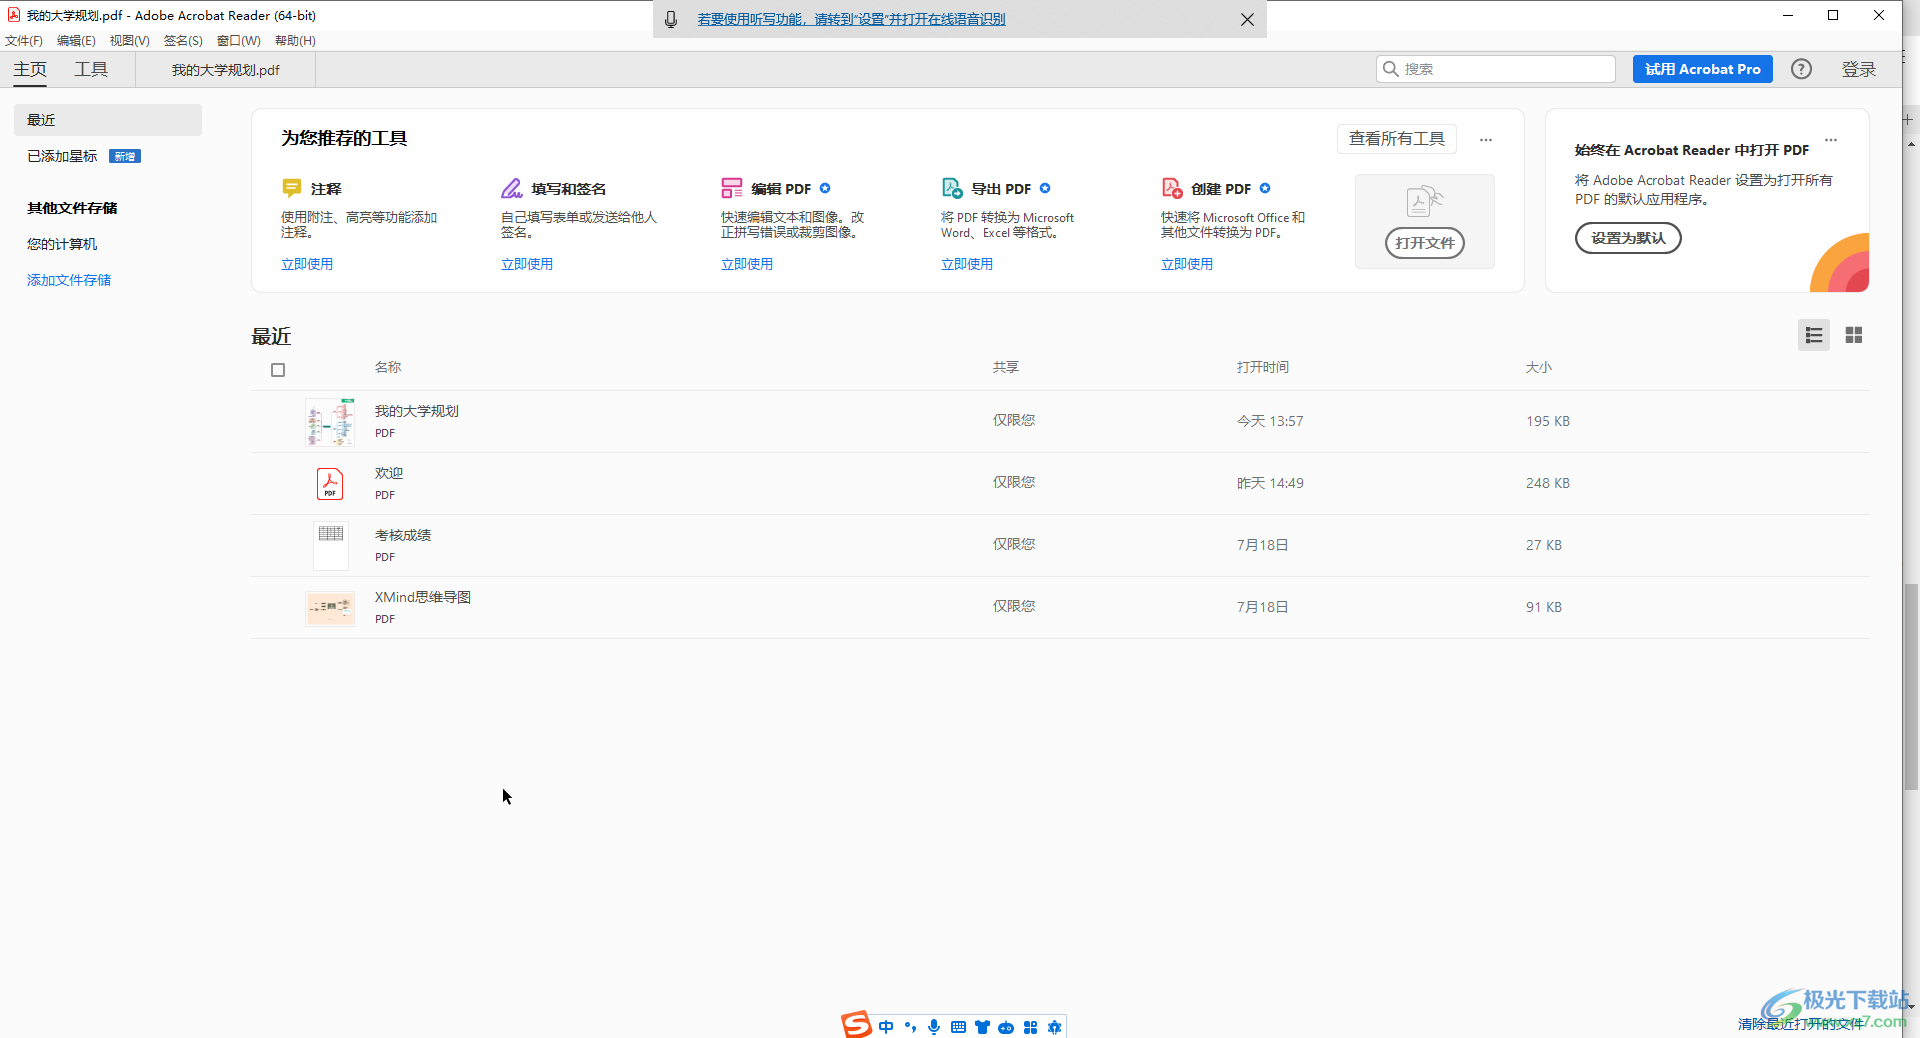The height and width of the screenshot is (1038, 1920).
Task: Click the Acrobat PDF icon in title bar
Action: click(x=14, y=15)
